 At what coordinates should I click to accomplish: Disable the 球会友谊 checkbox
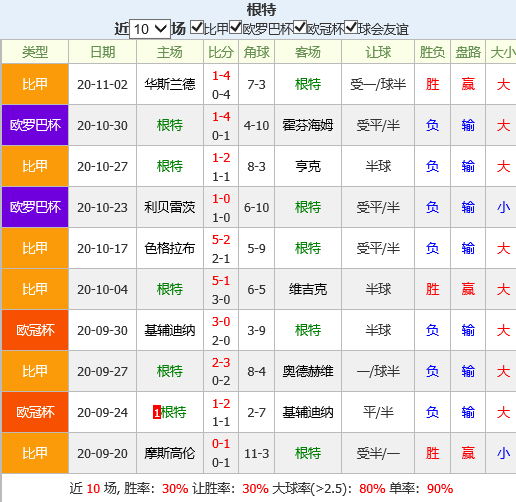pyautogui.click(x=351, y=27)
